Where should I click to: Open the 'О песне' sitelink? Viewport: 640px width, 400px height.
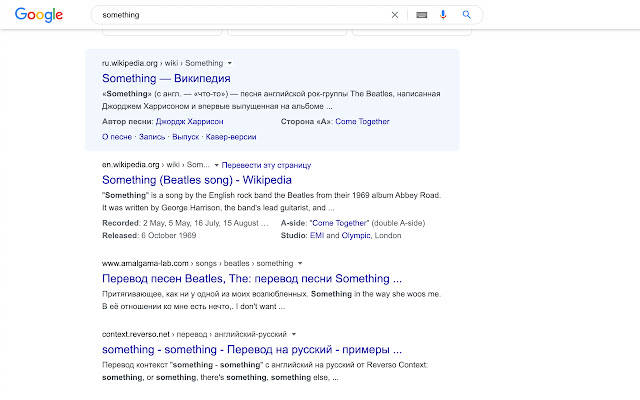click(x=117, y=137)
